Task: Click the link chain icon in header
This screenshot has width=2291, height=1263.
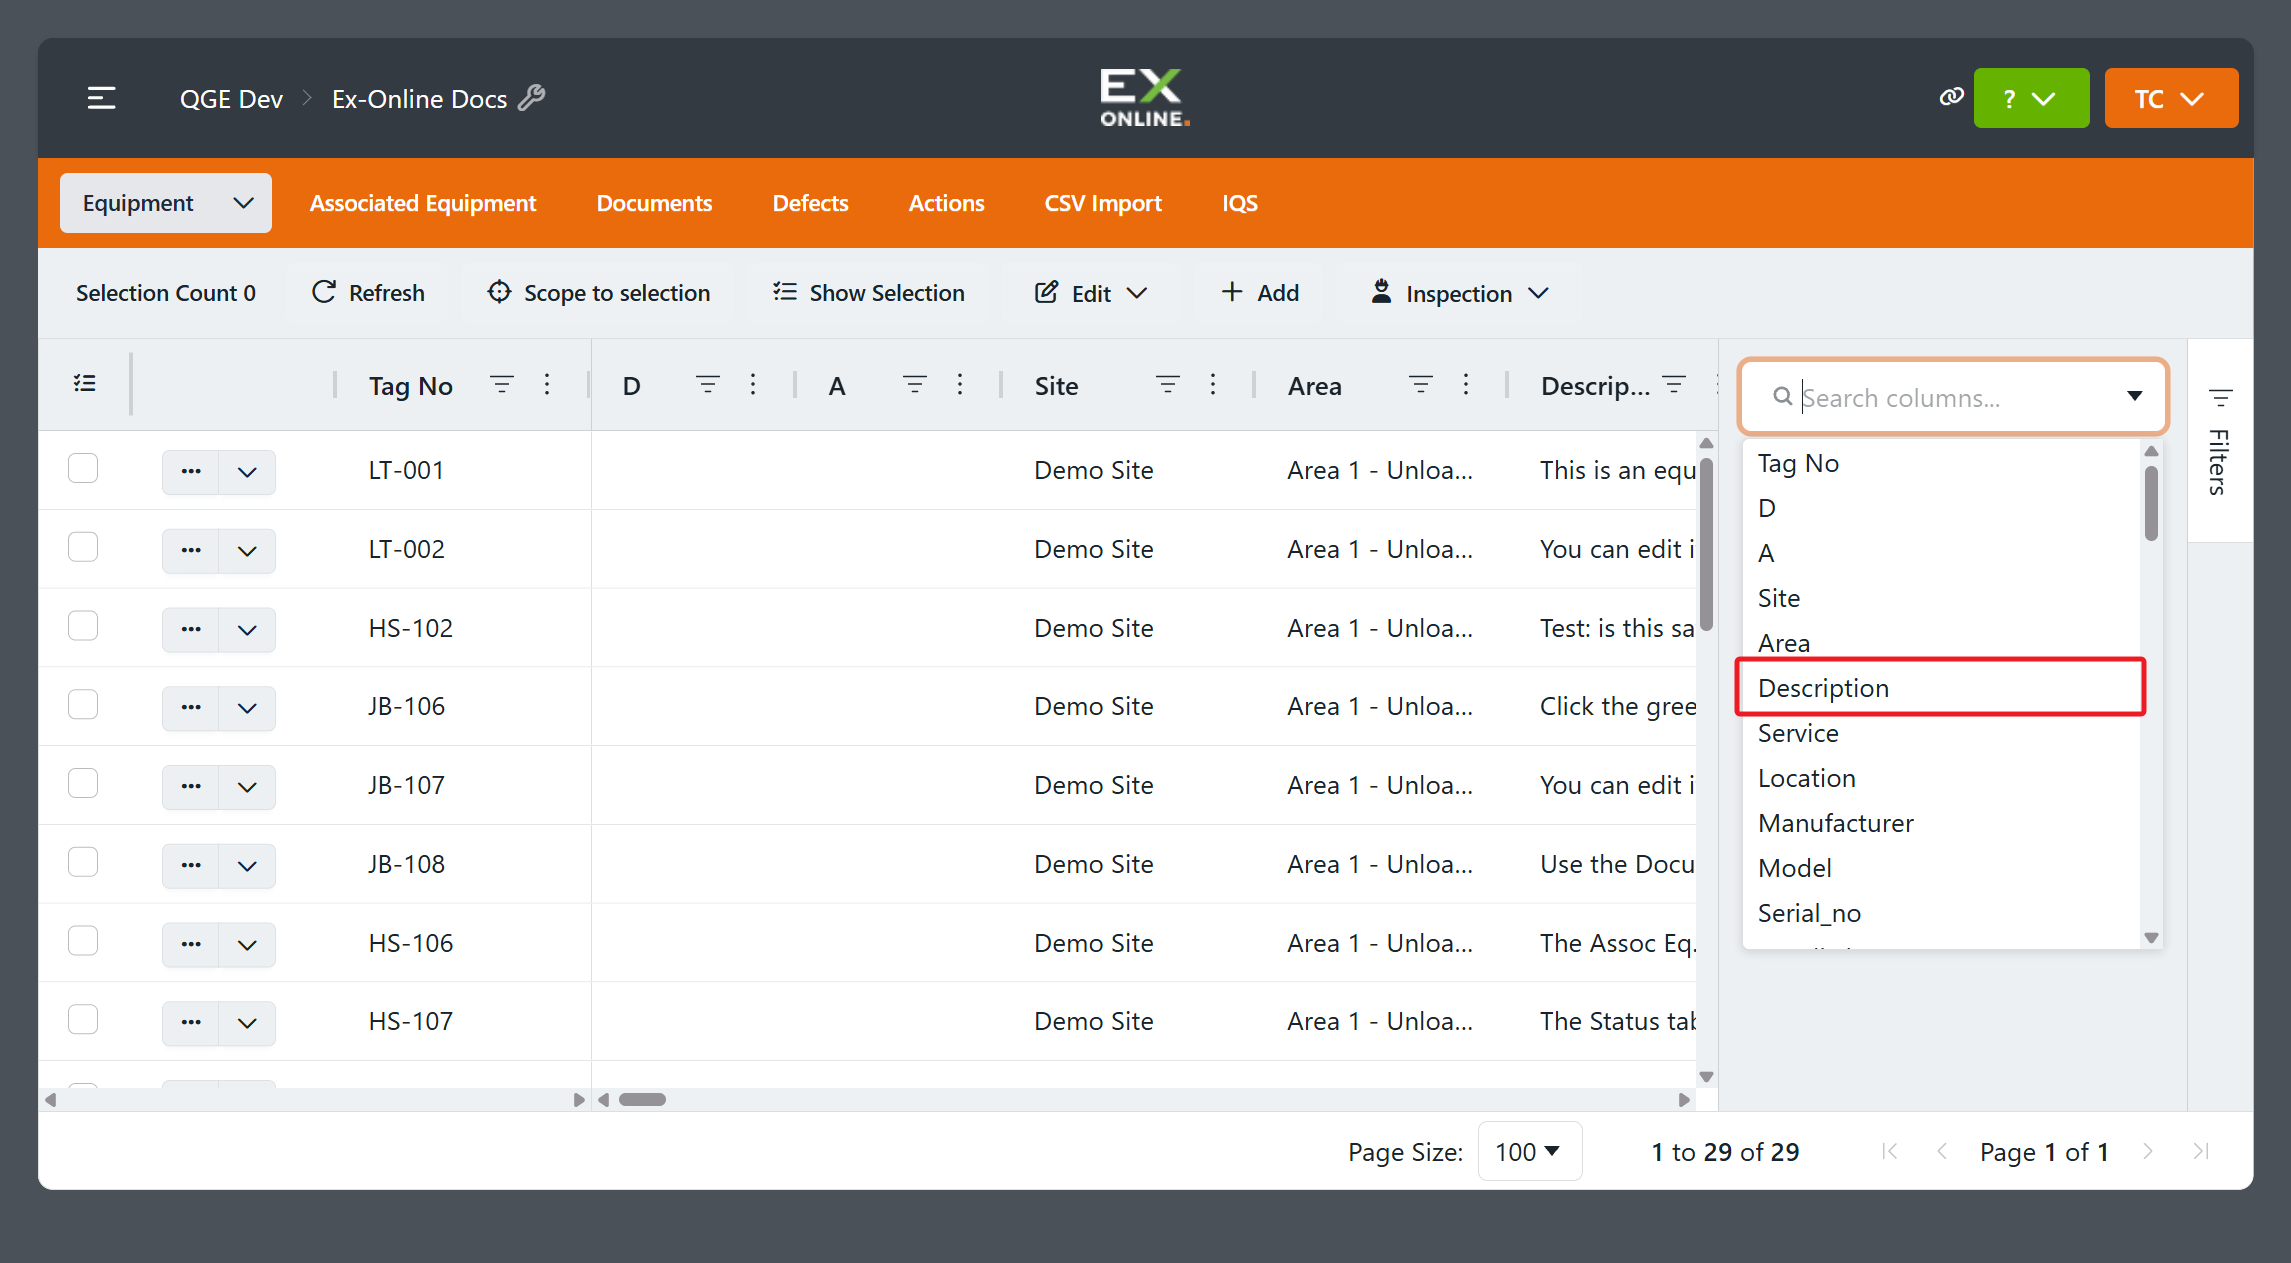Action: 1951,97
